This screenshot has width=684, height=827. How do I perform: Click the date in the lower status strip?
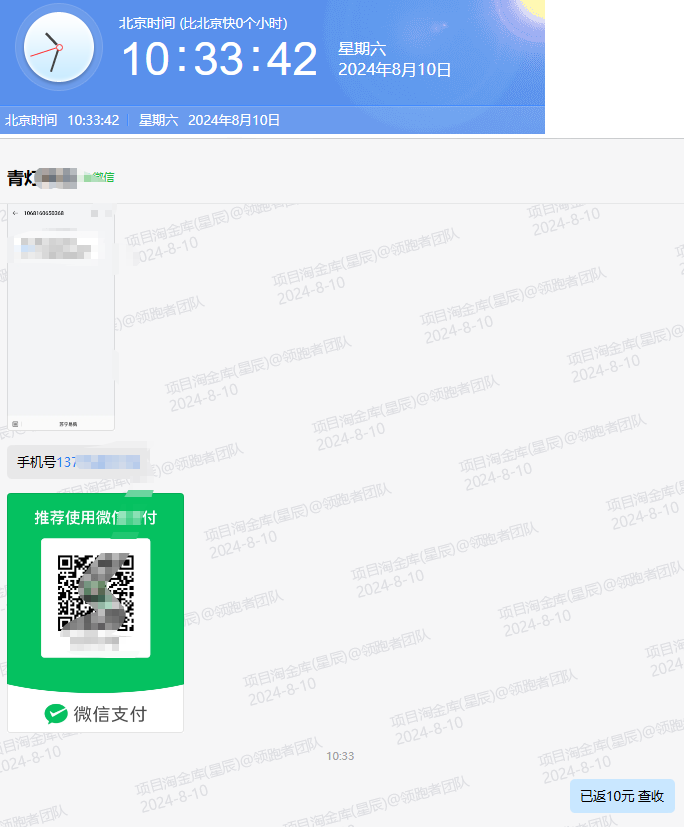pos(233,120)
